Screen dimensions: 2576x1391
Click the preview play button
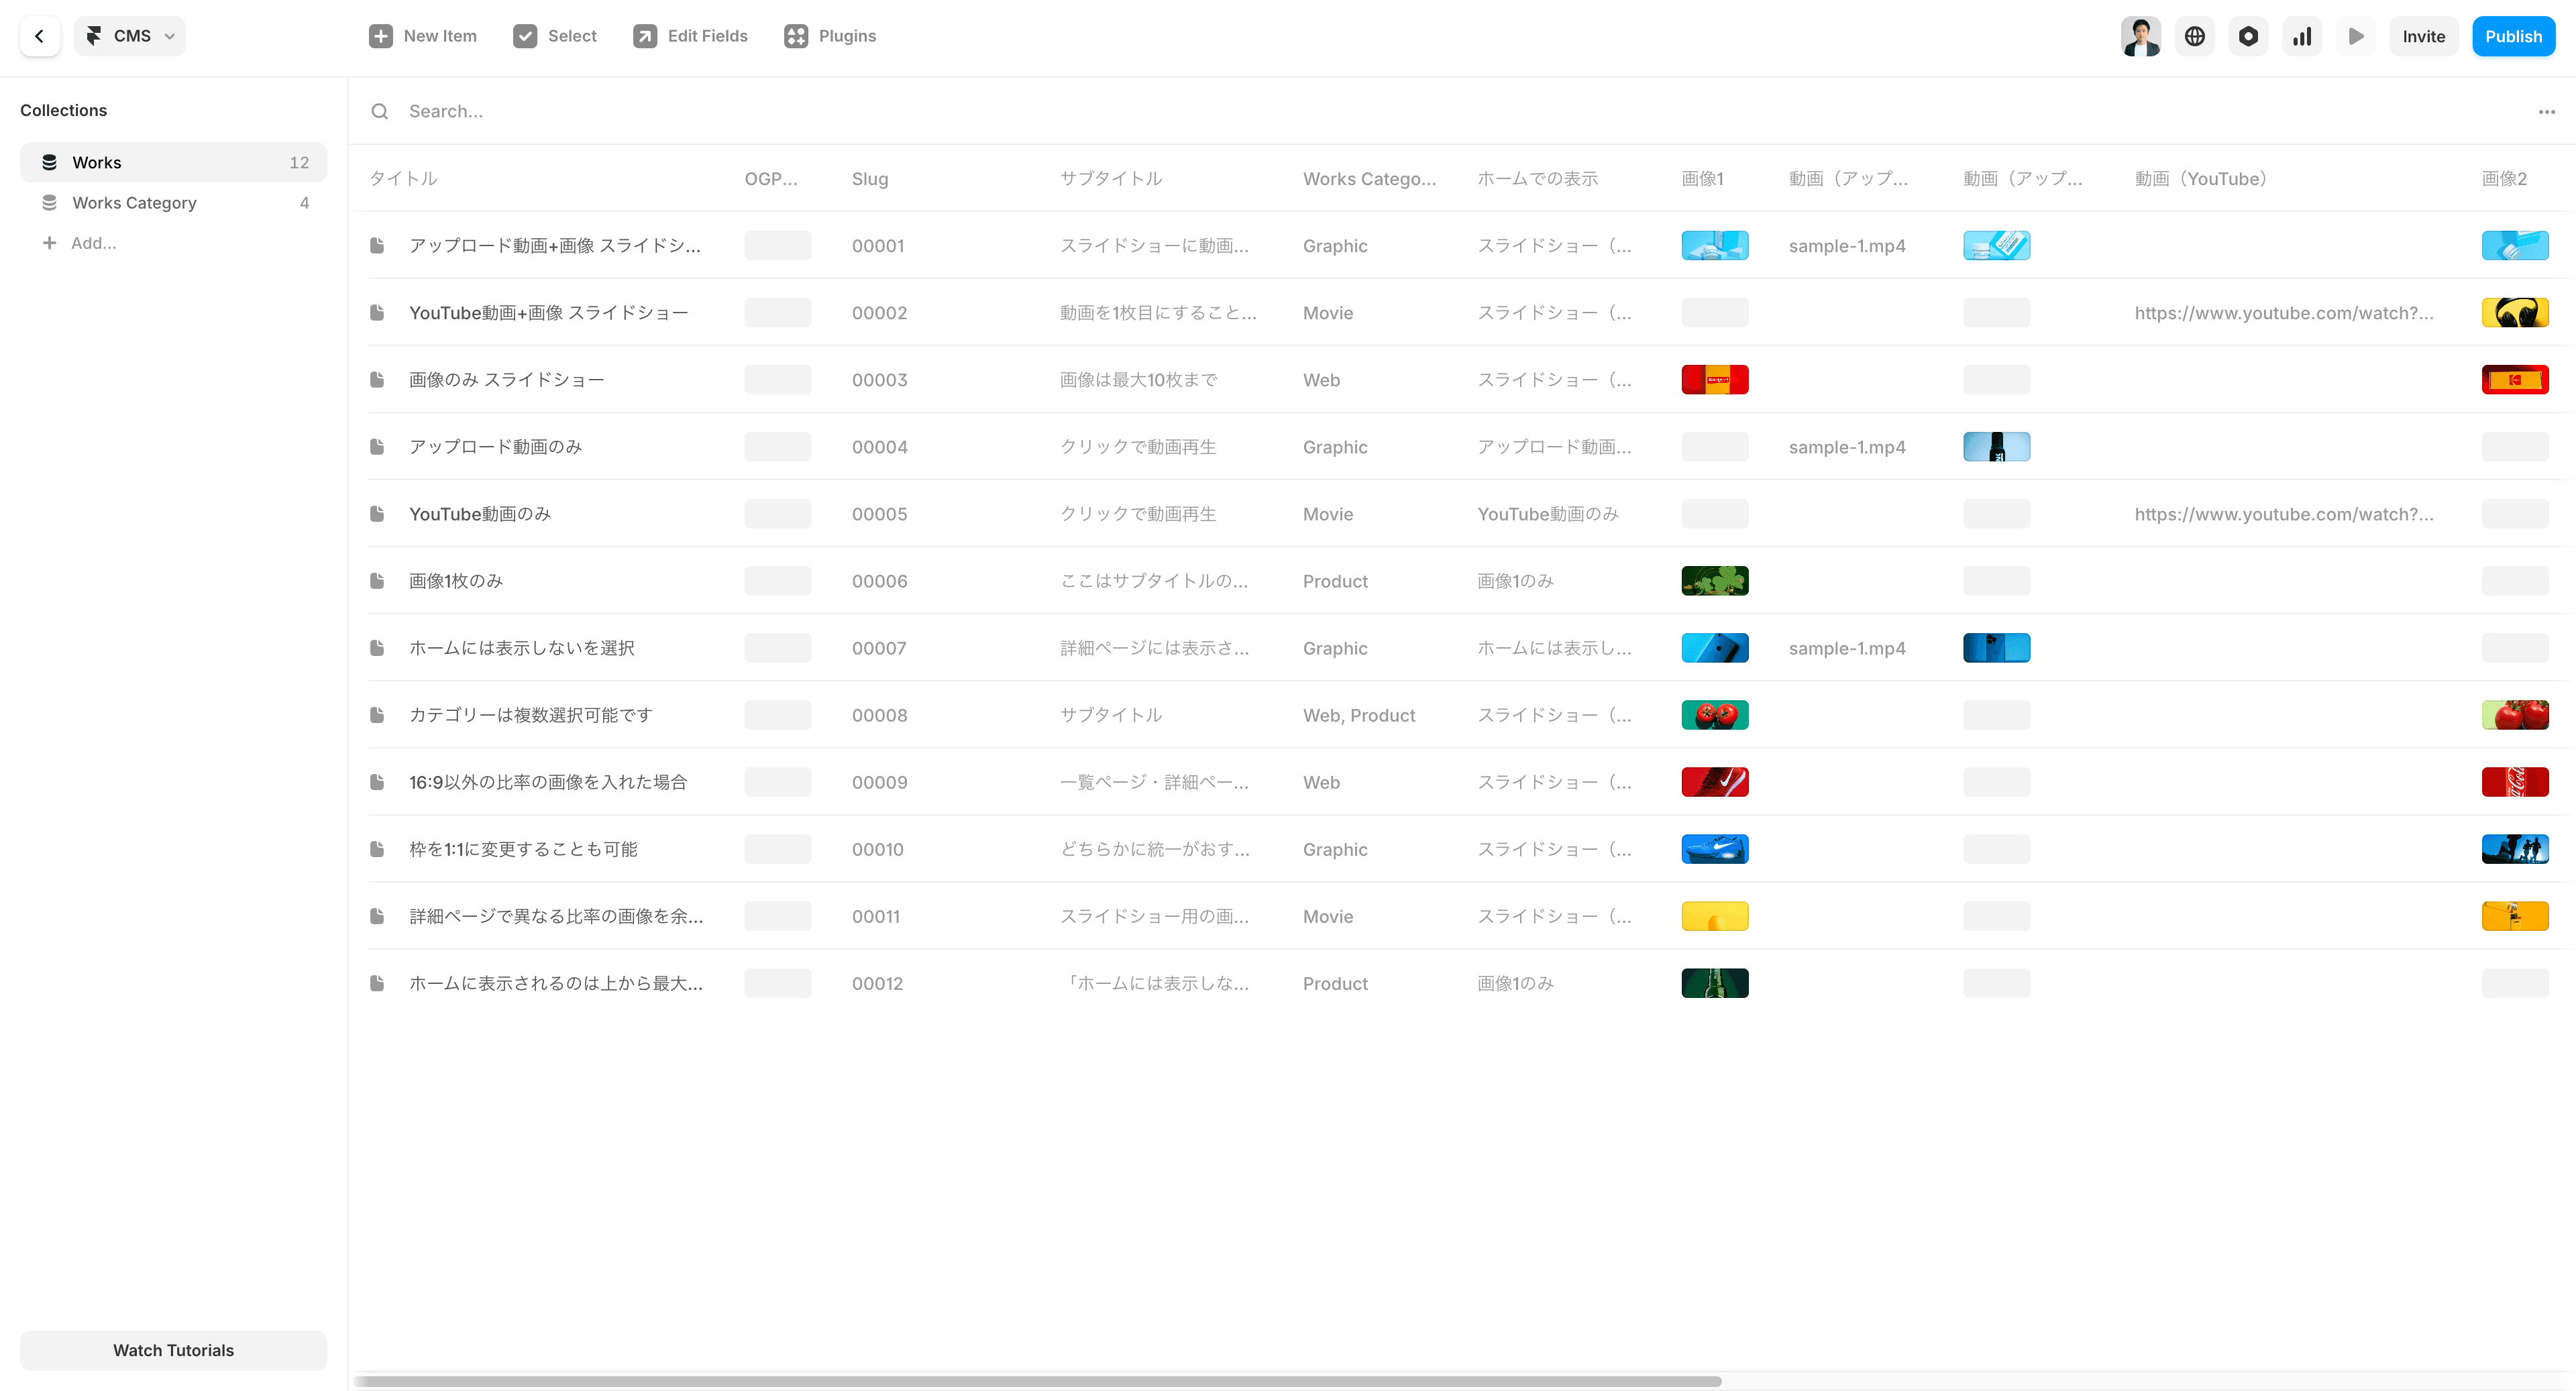2356,36
